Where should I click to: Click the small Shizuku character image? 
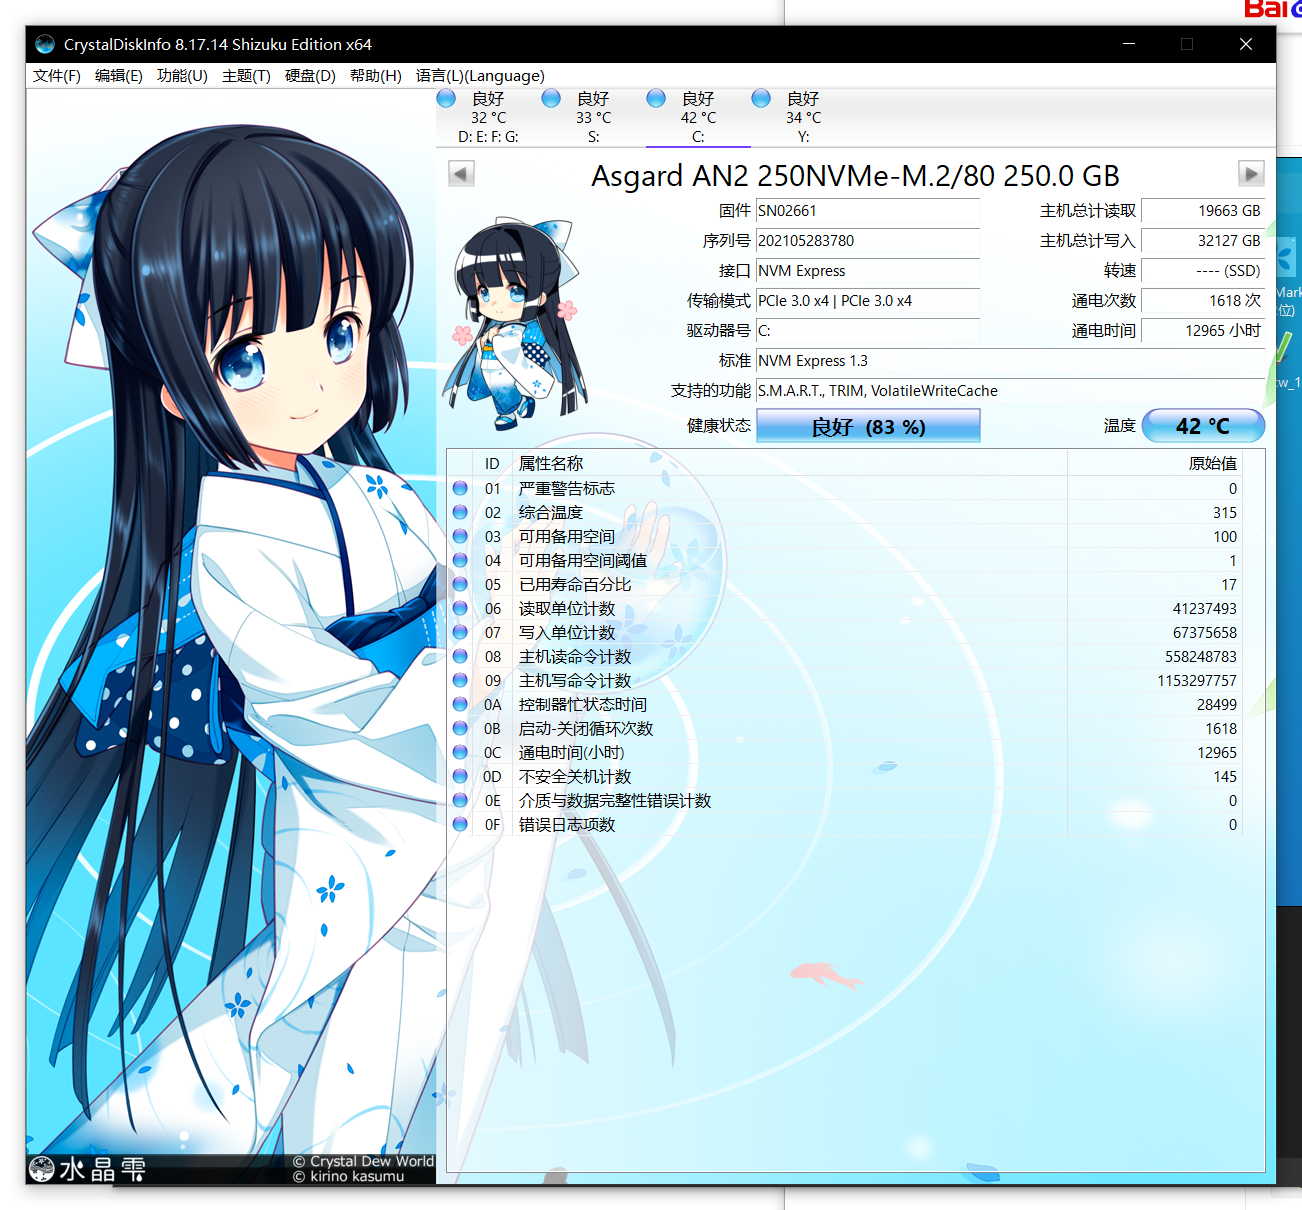point(514,322)
